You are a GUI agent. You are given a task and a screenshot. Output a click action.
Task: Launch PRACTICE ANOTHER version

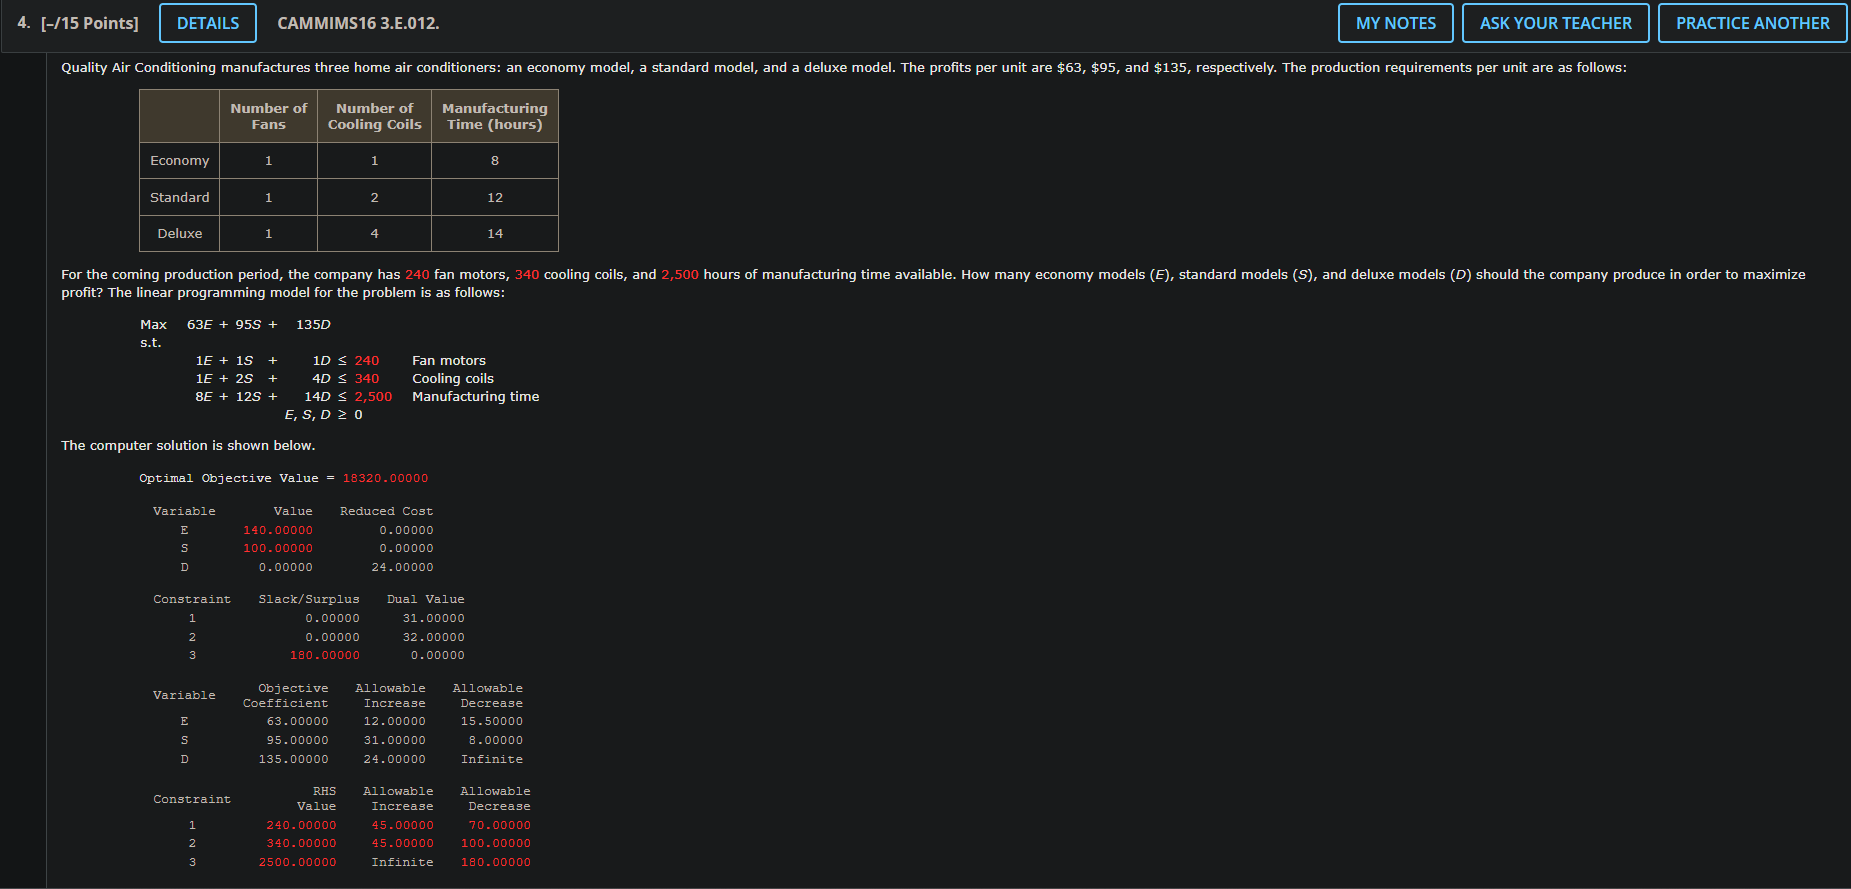(x=1752, y=23)
